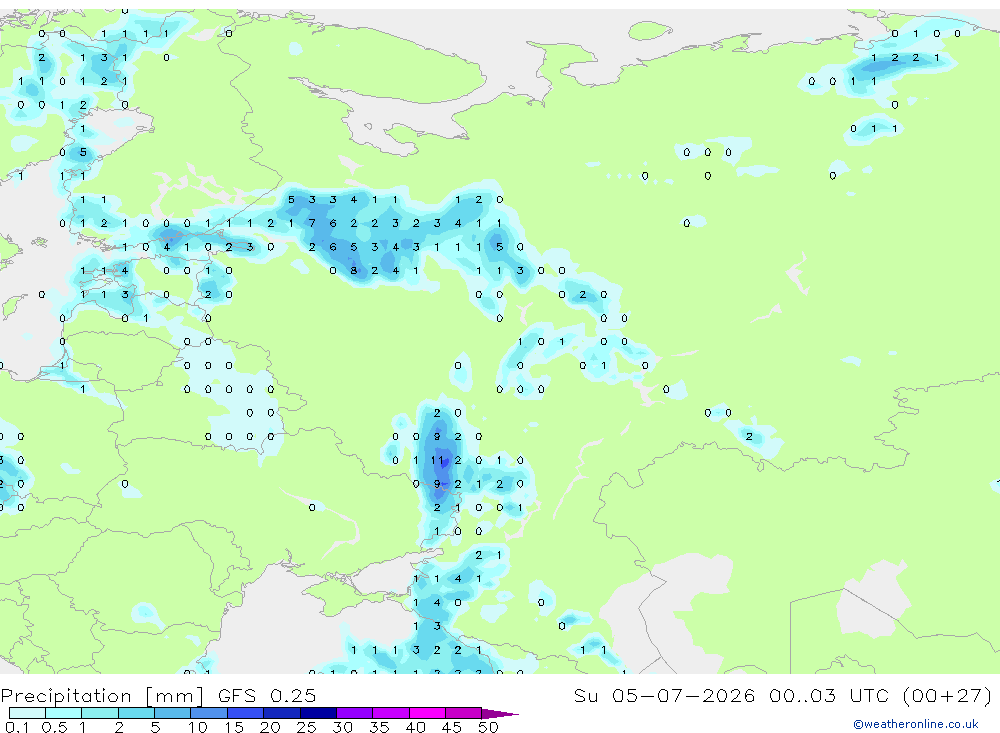Click the 1–2 mm legend color swatch
1000x733 pixels.
tap(100, 713)
